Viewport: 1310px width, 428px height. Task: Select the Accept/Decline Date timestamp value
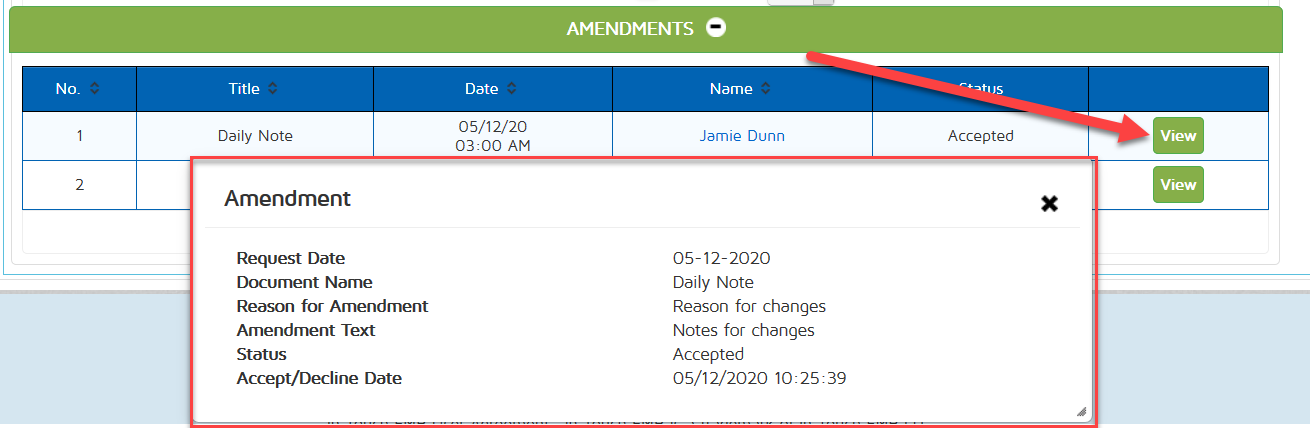(x=760, y=378)
